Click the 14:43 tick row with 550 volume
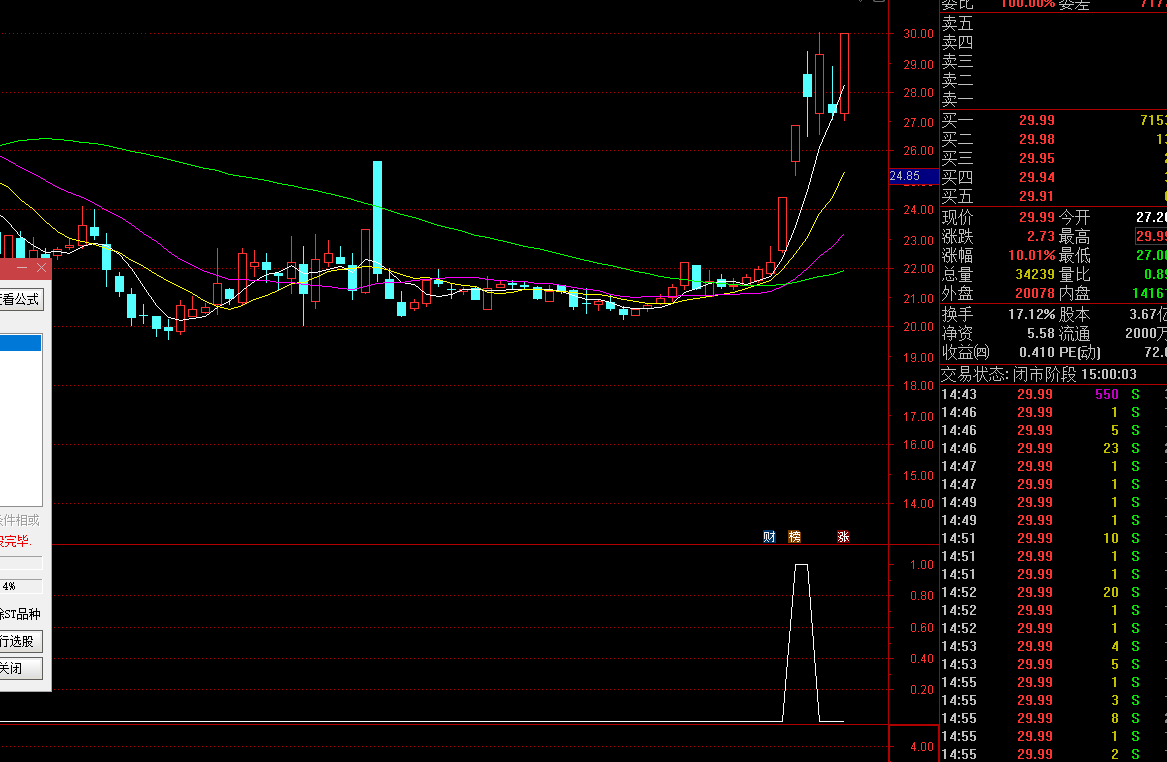 [1053, 394]
